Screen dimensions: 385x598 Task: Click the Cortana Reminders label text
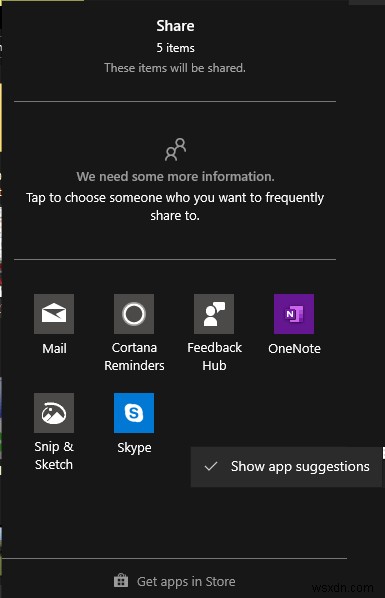(134, 357)
